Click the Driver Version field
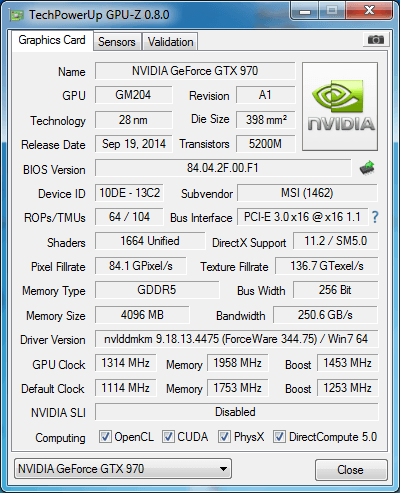The image size is (400, 493). (236, 339)
